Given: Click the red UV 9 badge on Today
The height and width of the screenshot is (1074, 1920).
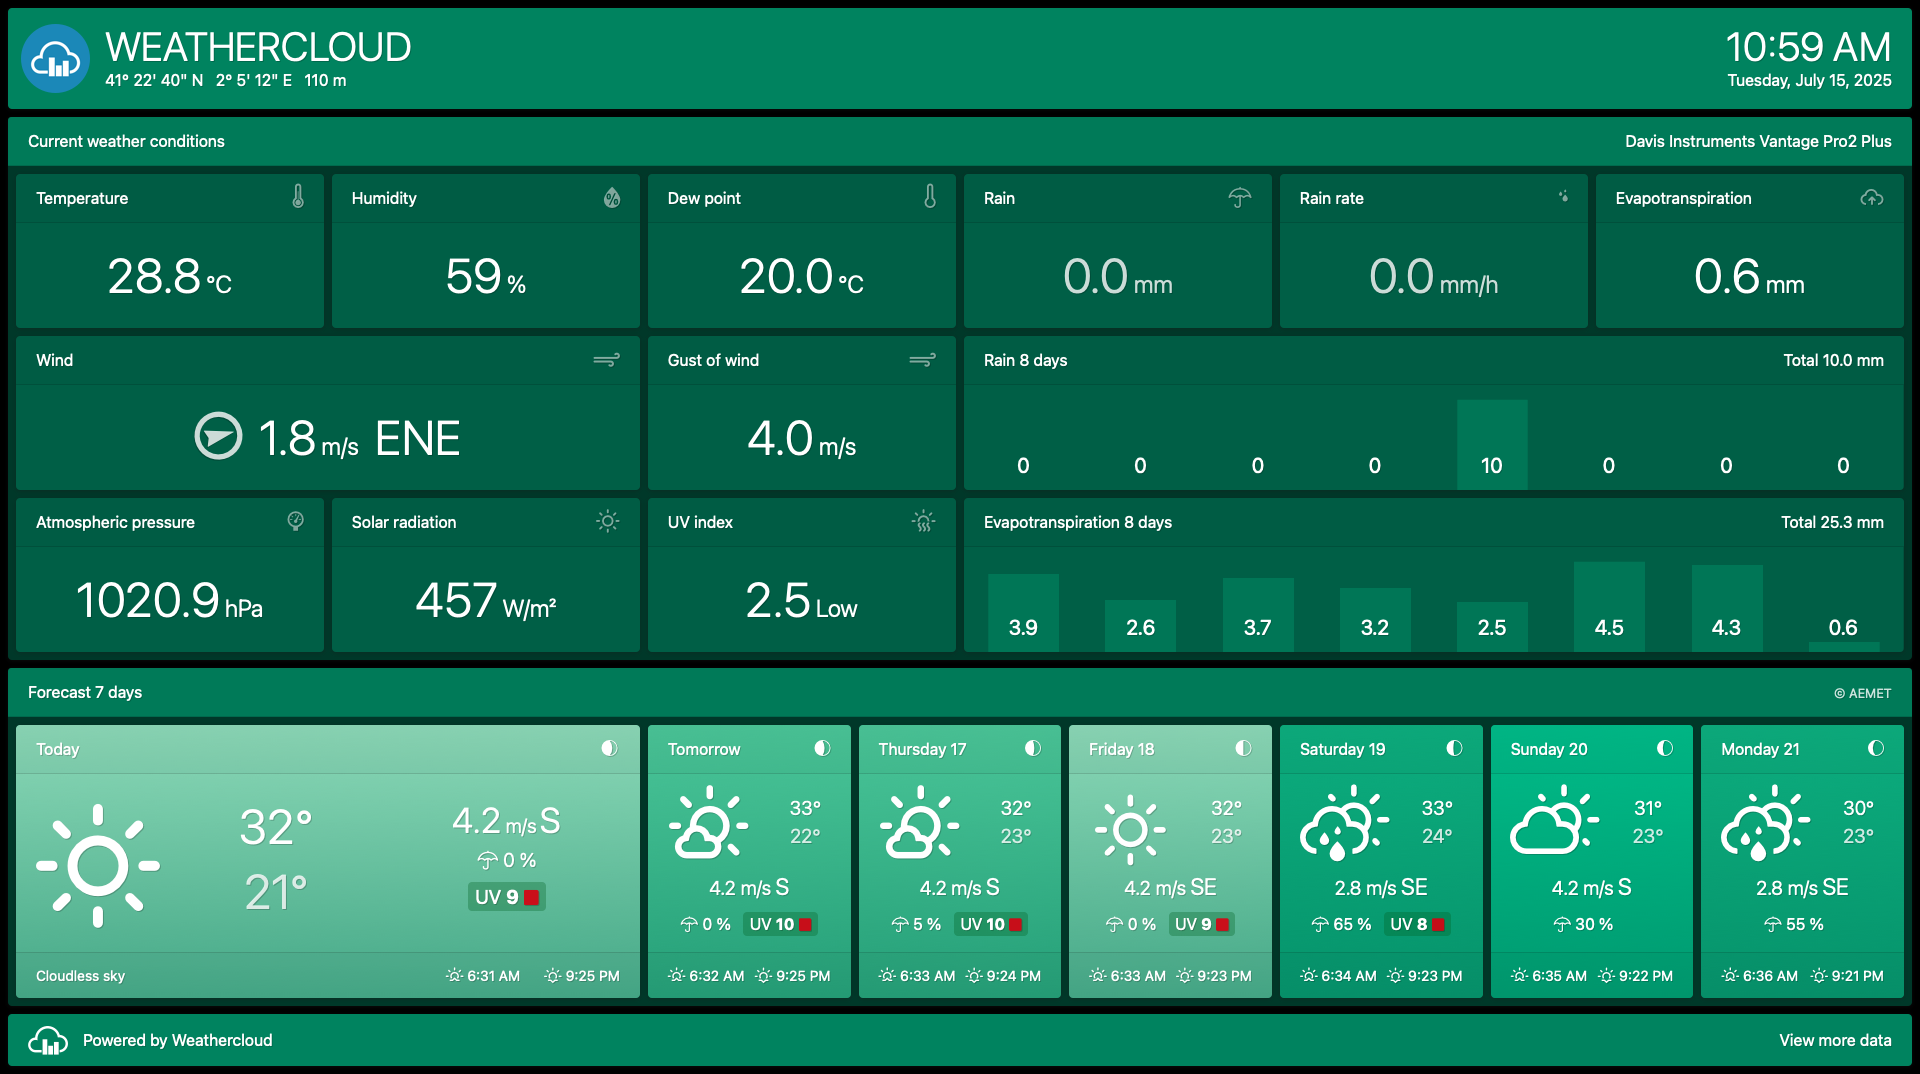Looking at the screenshot, I should pyautogui.click(x=507, y=897).
